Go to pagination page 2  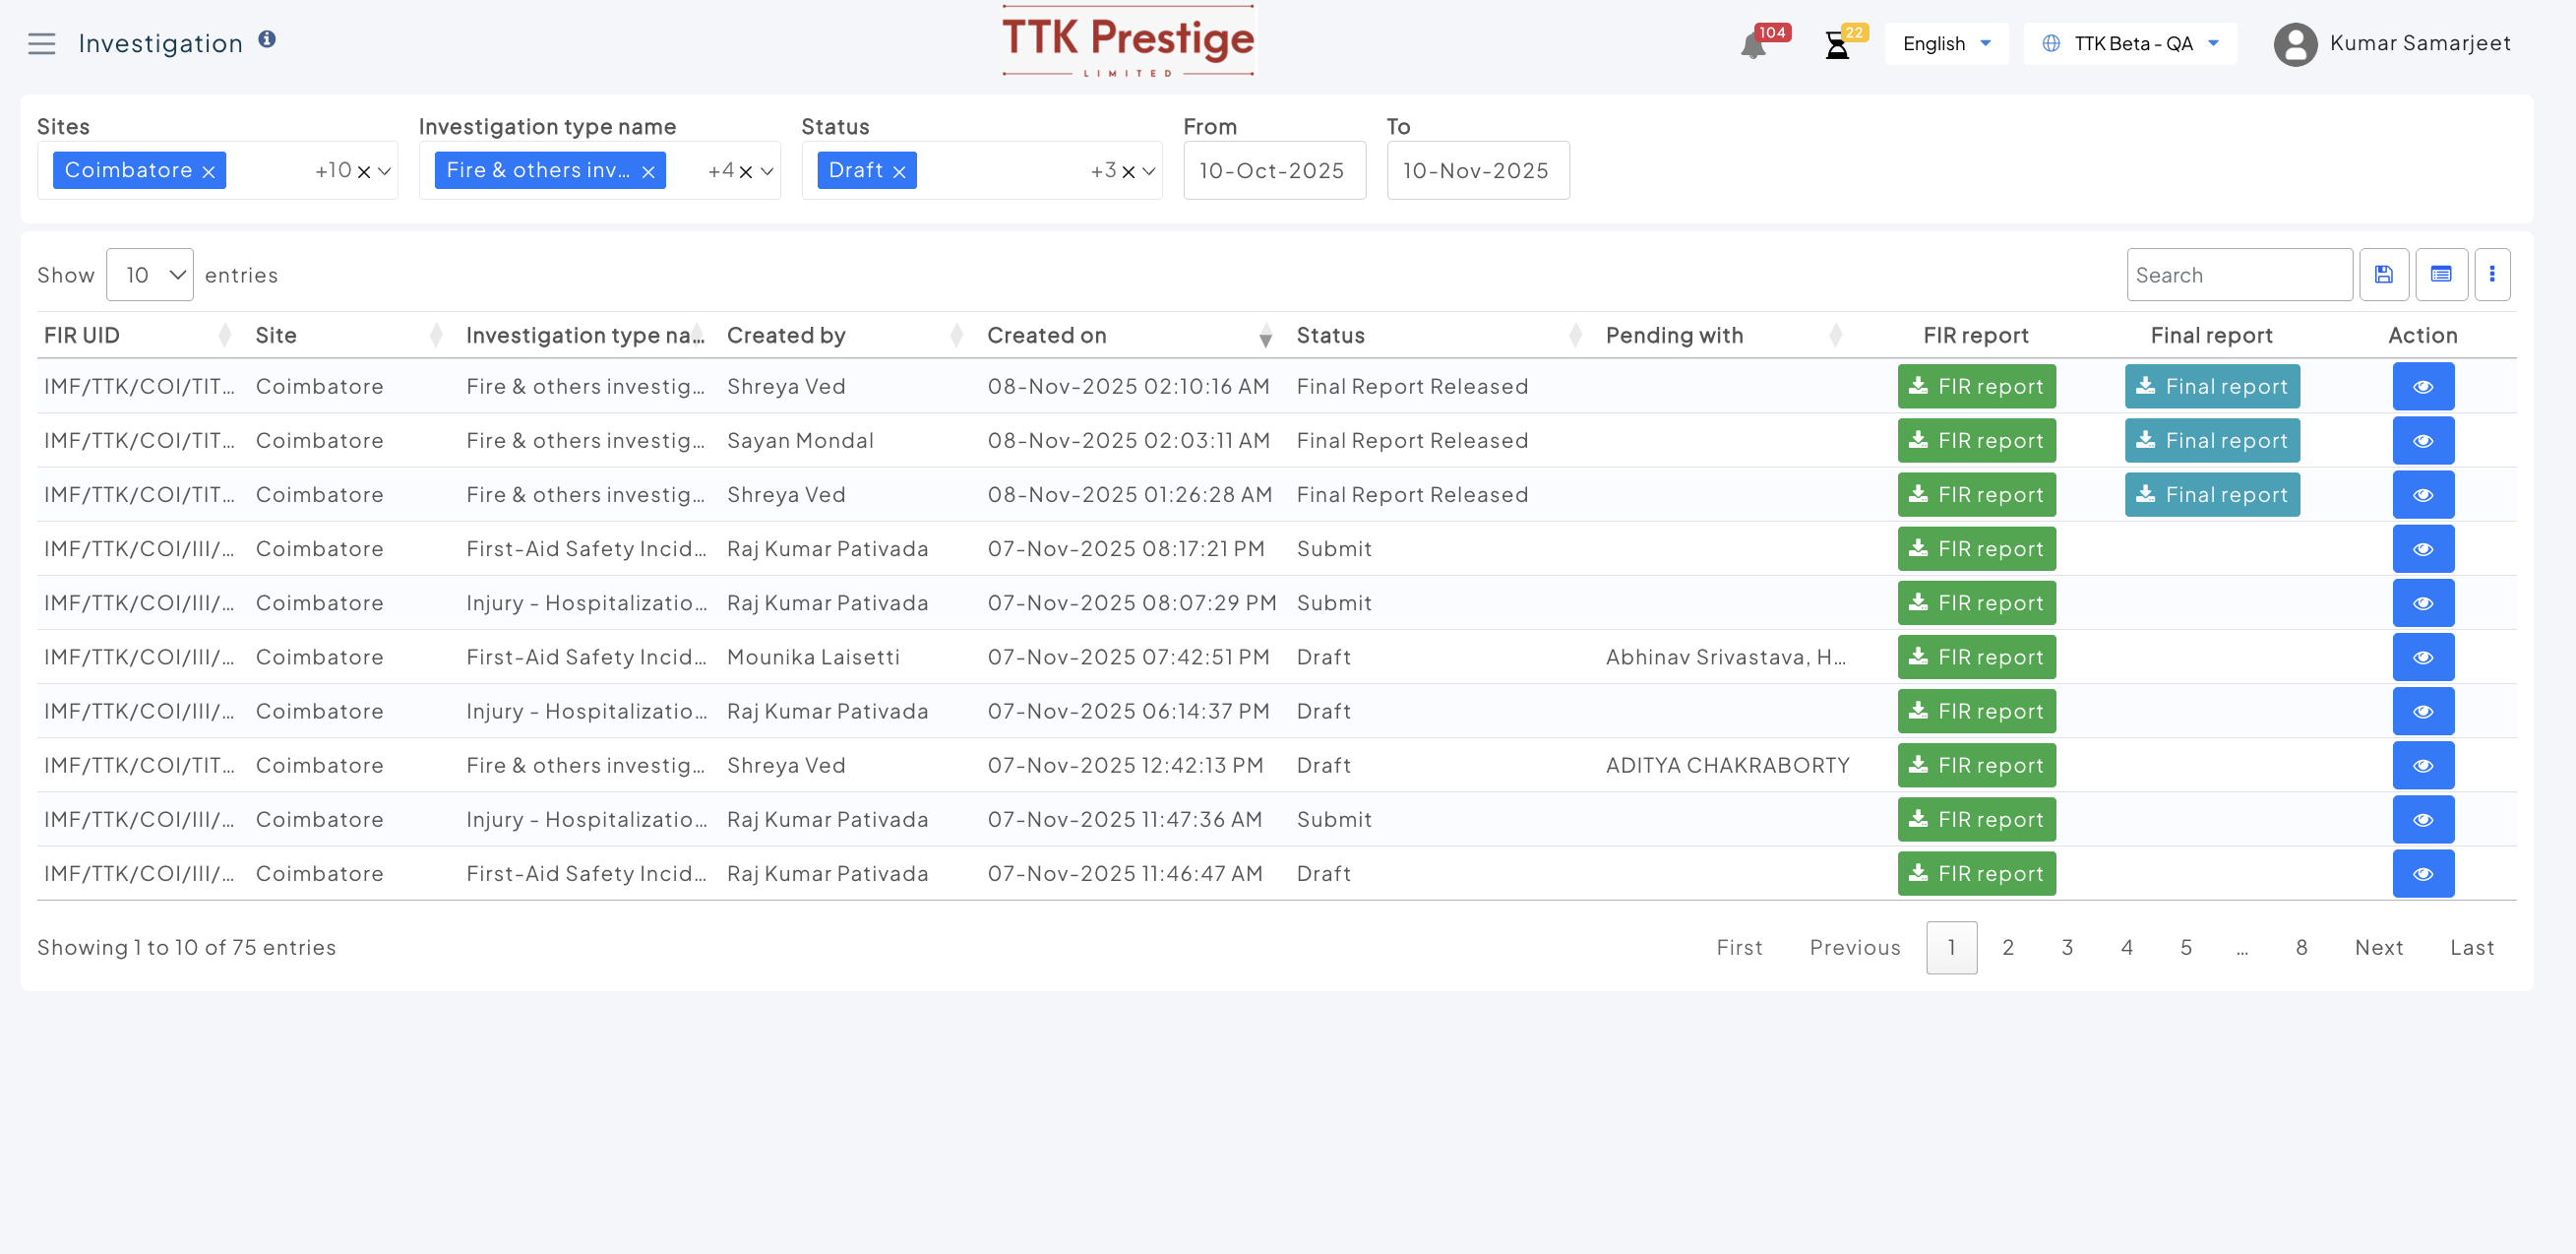[x=2007, y=947]
